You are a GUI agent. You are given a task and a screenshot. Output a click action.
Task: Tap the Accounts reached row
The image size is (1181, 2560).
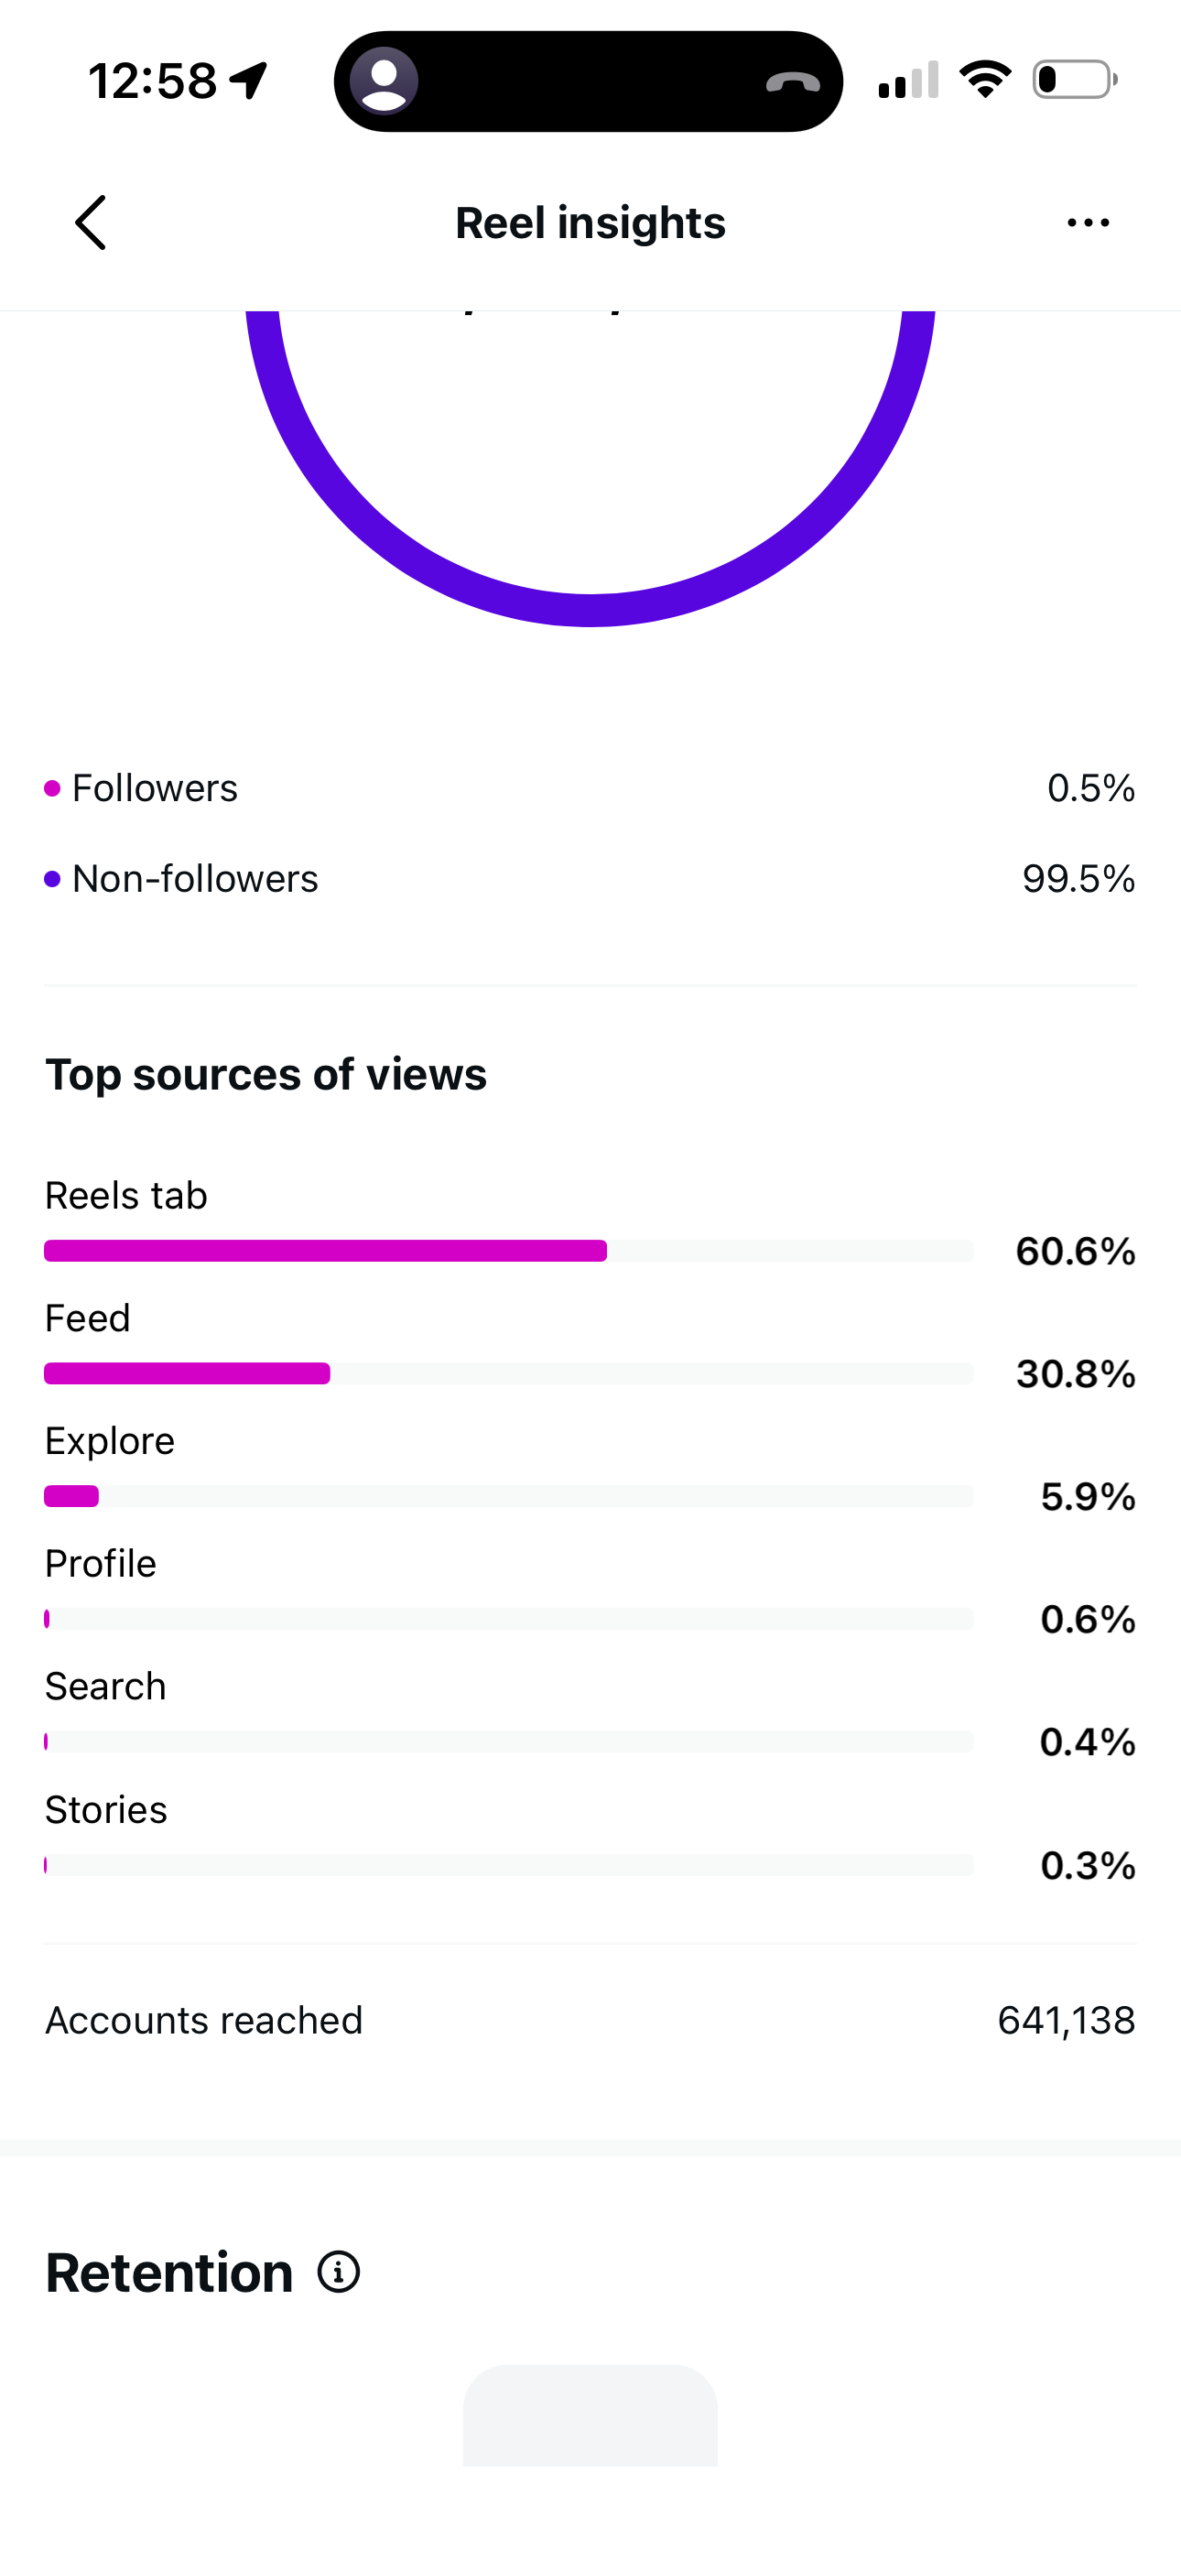click(590, 2019)
